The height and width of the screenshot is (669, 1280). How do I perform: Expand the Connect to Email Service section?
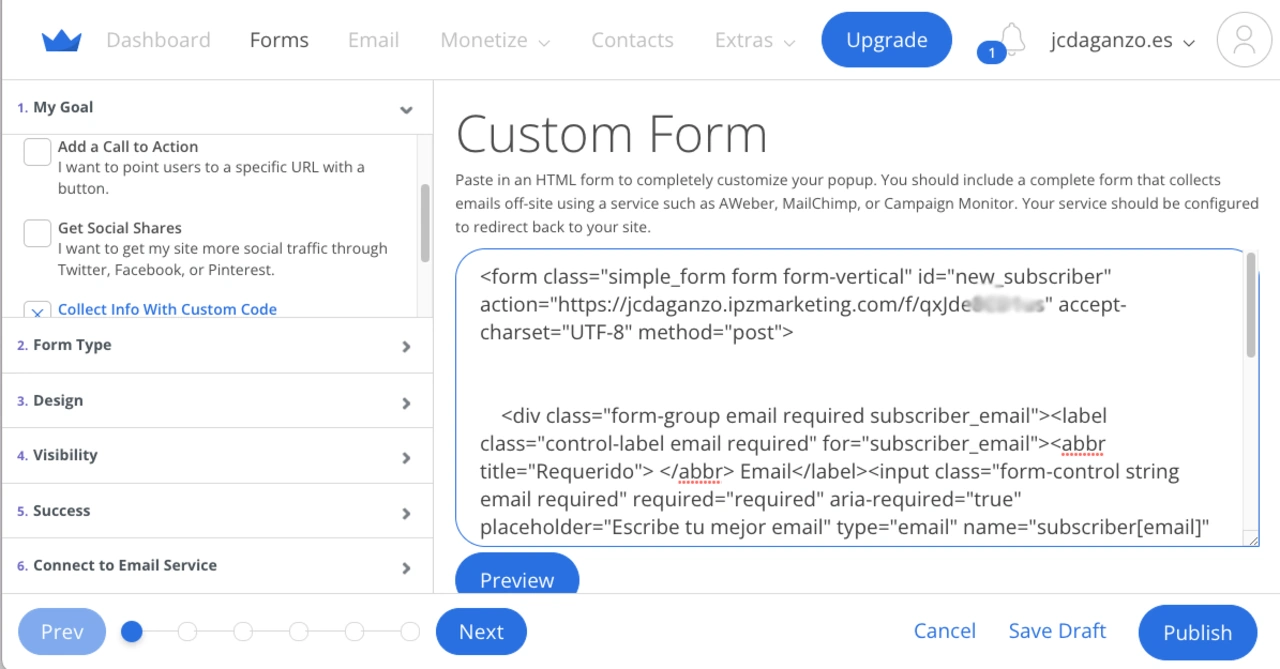[217, 566]
